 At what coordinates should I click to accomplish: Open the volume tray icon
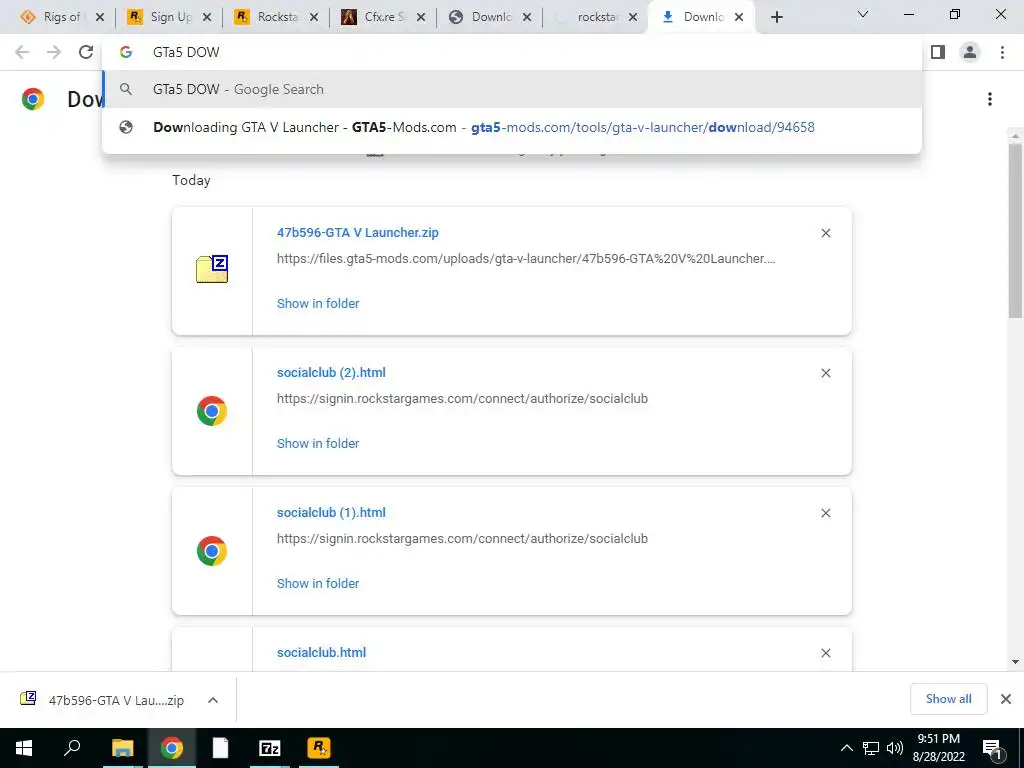tap(895, 748)
